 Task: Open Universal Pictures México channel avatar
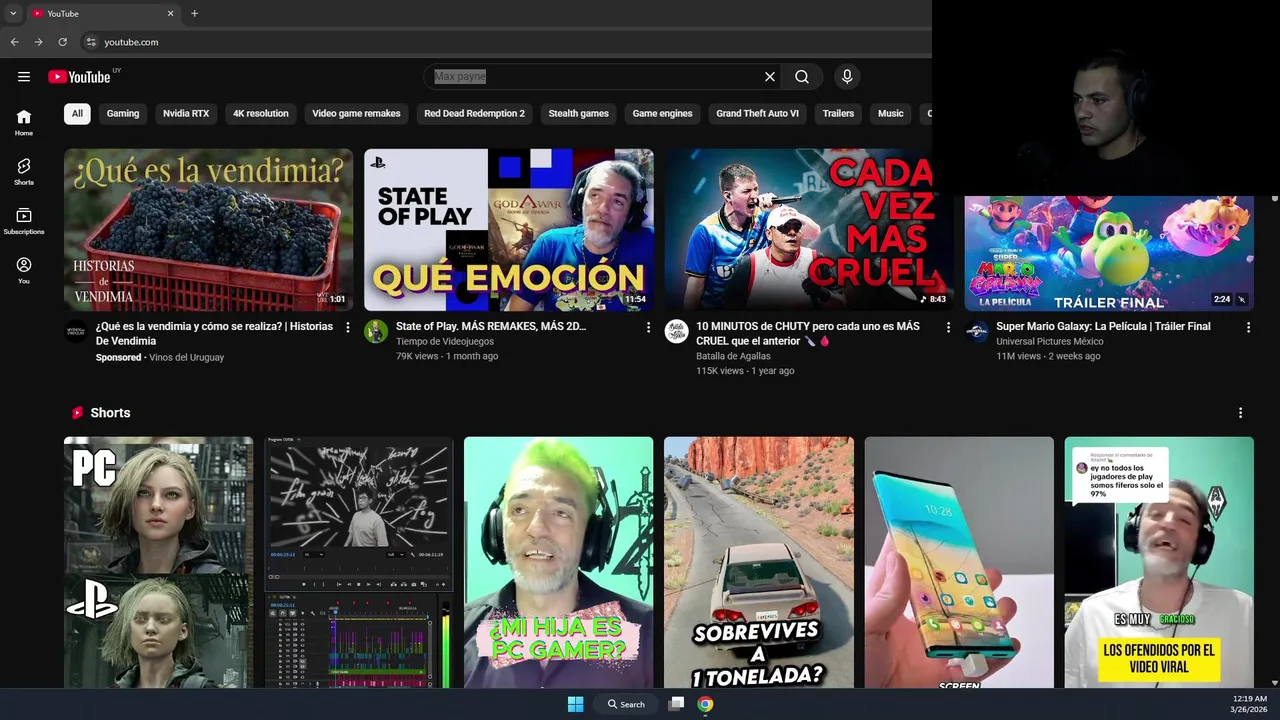point(977,332)
